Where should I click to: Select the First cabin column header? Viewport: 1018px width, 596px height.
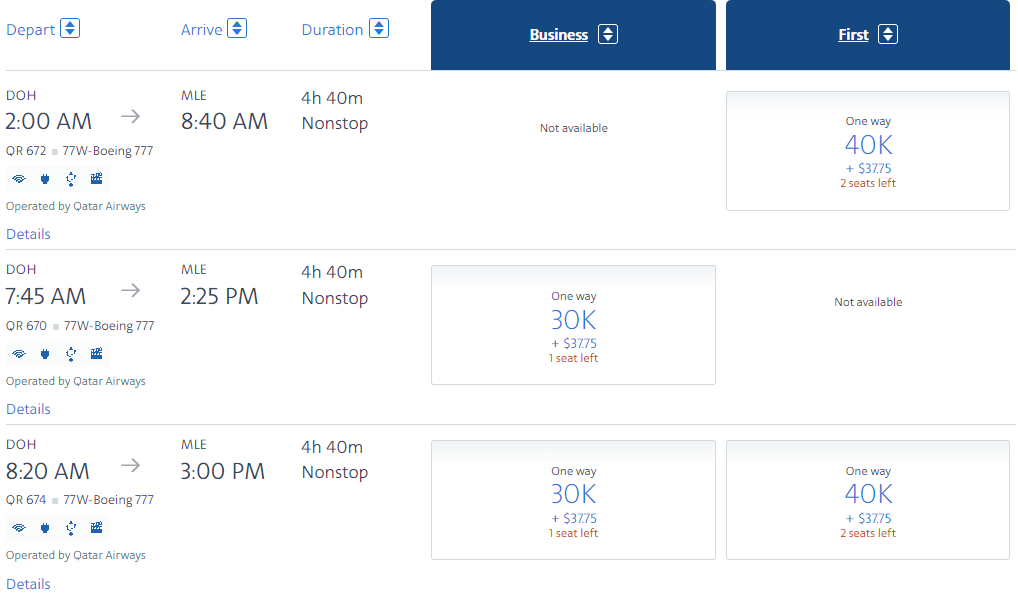click(x=853, y=35)
